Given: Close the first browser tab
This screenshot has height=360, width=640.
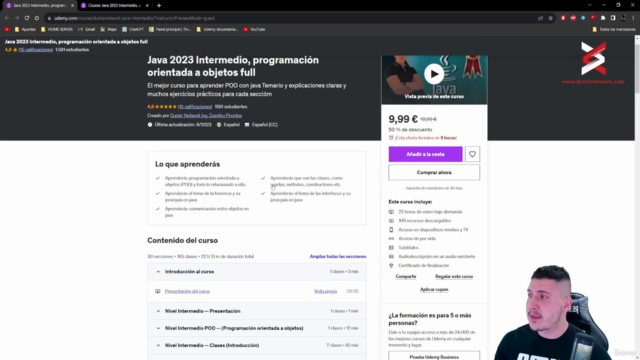Looking at the screenshot, I should pyautogui.click(x=72, y=6).
